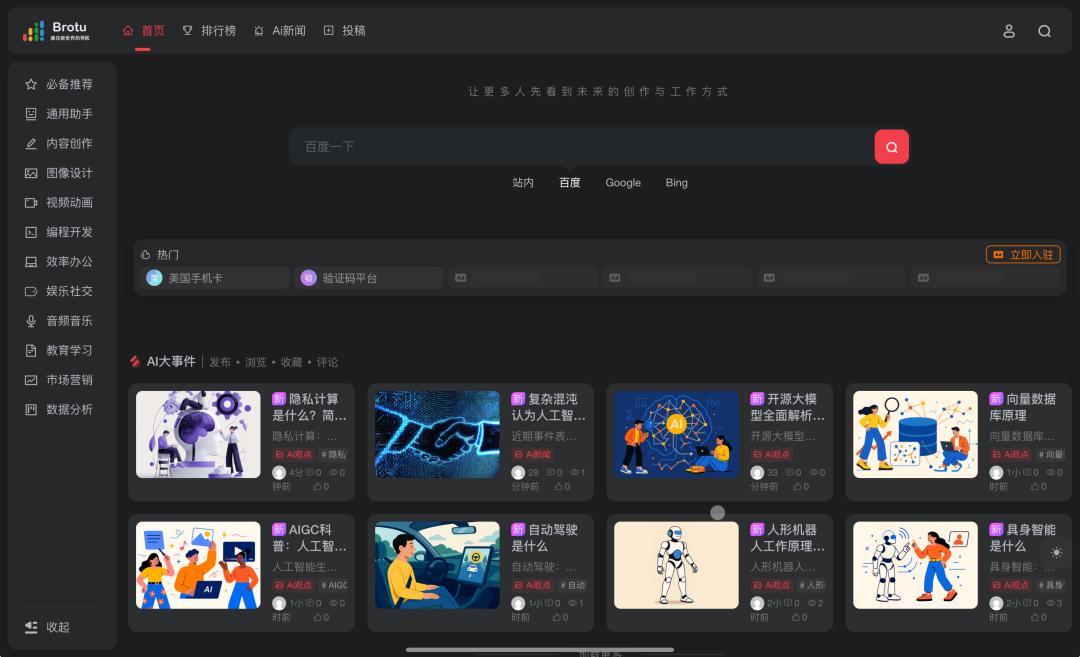1080x657 pixels.
Task: Click the 隐私计算是什么 article title
Action: pyautogui.click(x=309, y=407)
